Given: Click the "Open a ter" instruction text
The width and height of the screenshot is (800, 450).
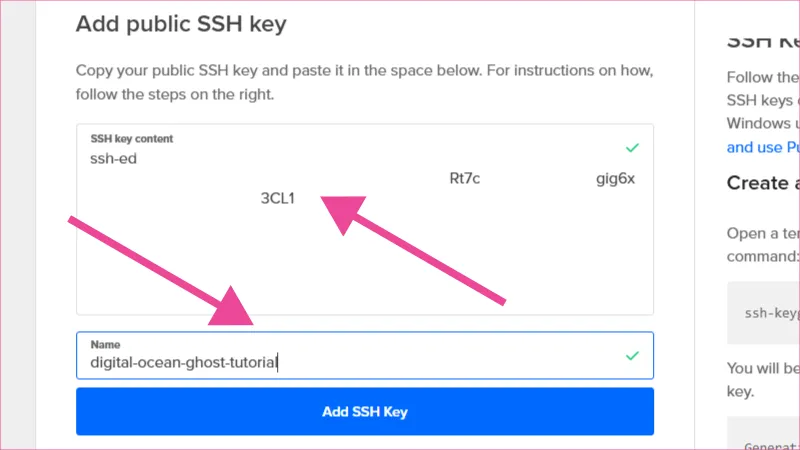Looking at the screenshot, I should (763, 233).
